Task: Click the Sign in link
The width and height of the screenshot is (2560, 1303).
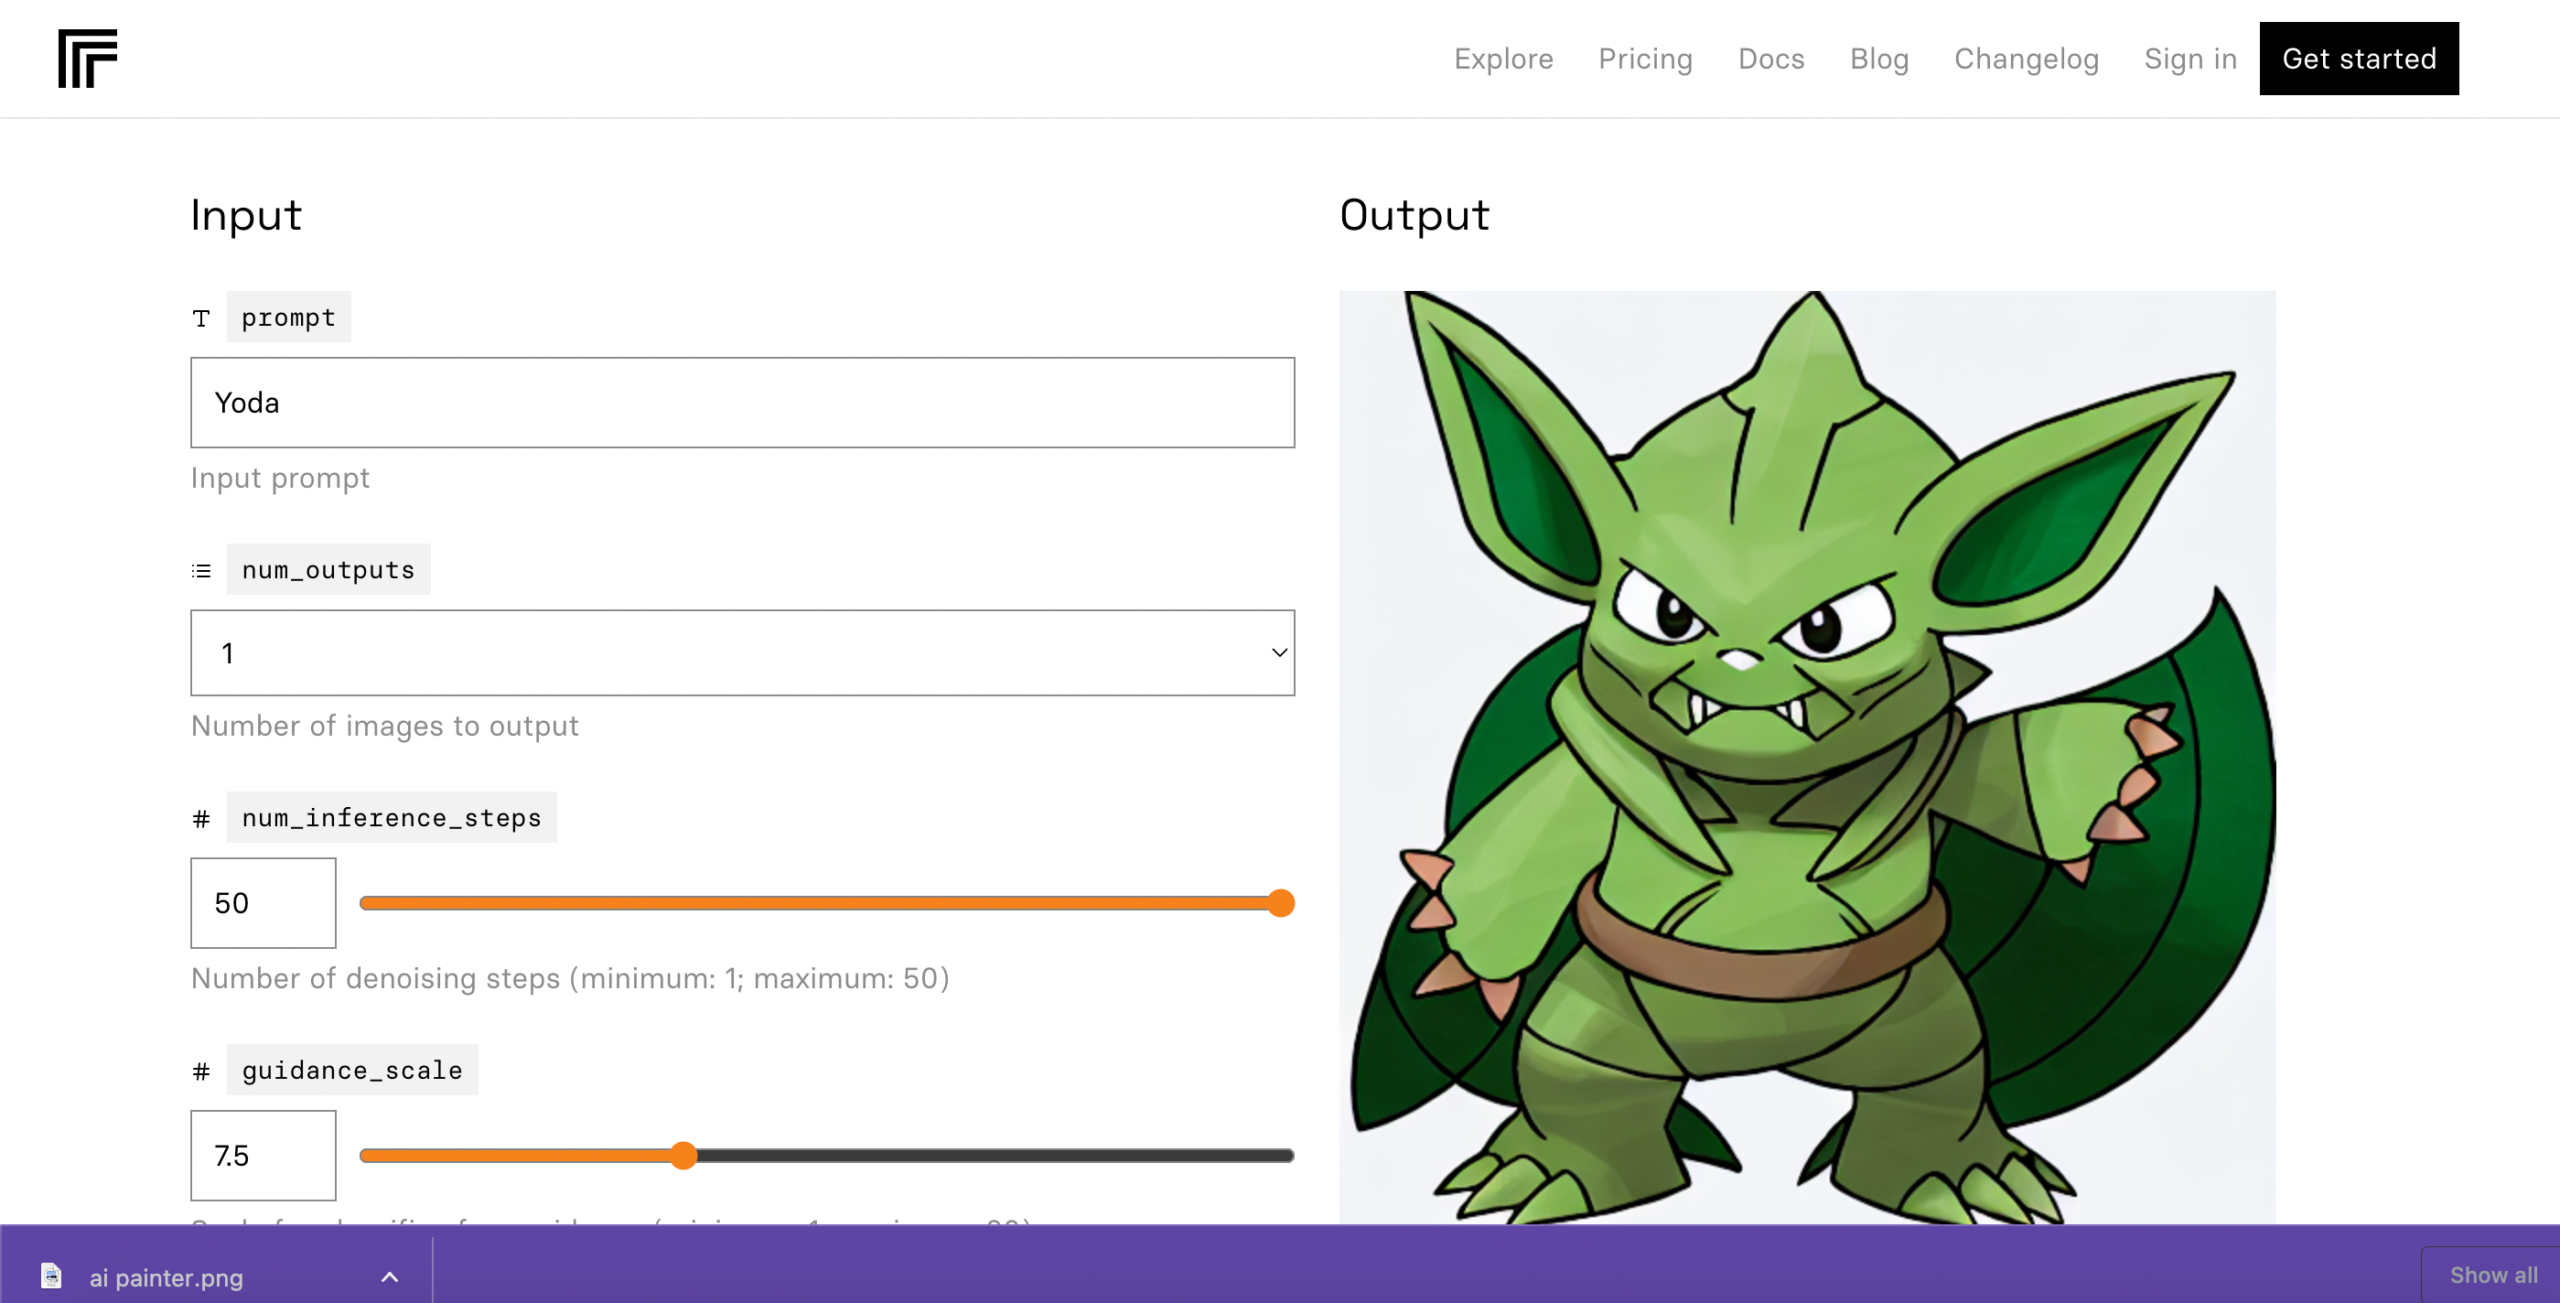Action: coord(2190,59)
